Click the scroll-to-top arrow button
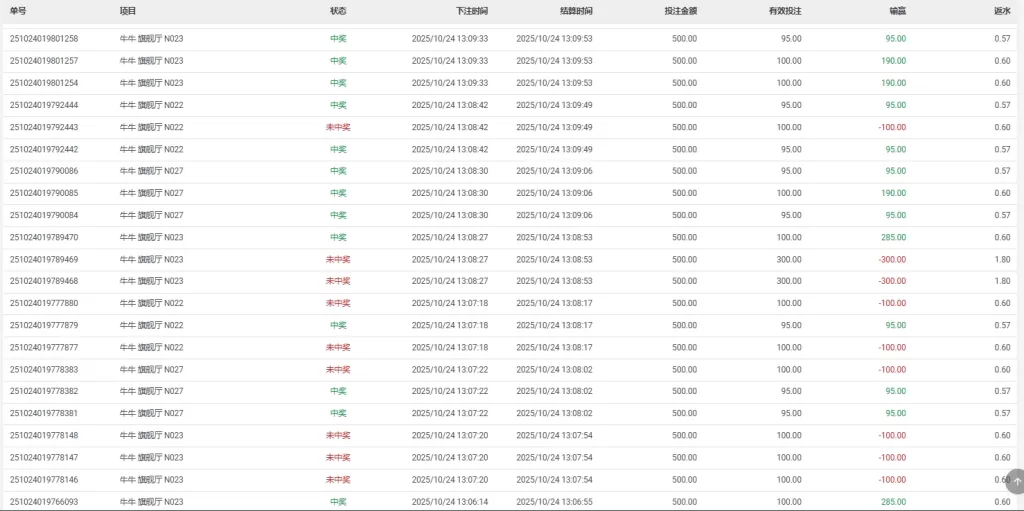Viewport: 1024px width, 511px height. tap(1016, 481)
